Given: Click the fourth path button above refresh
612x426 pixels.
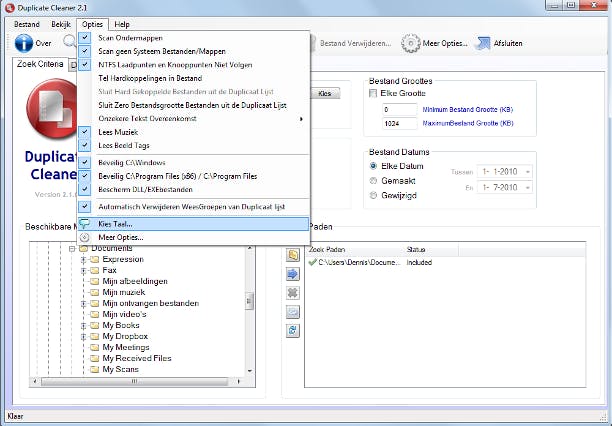Looking at the screenshot, I should pos(293,312).
